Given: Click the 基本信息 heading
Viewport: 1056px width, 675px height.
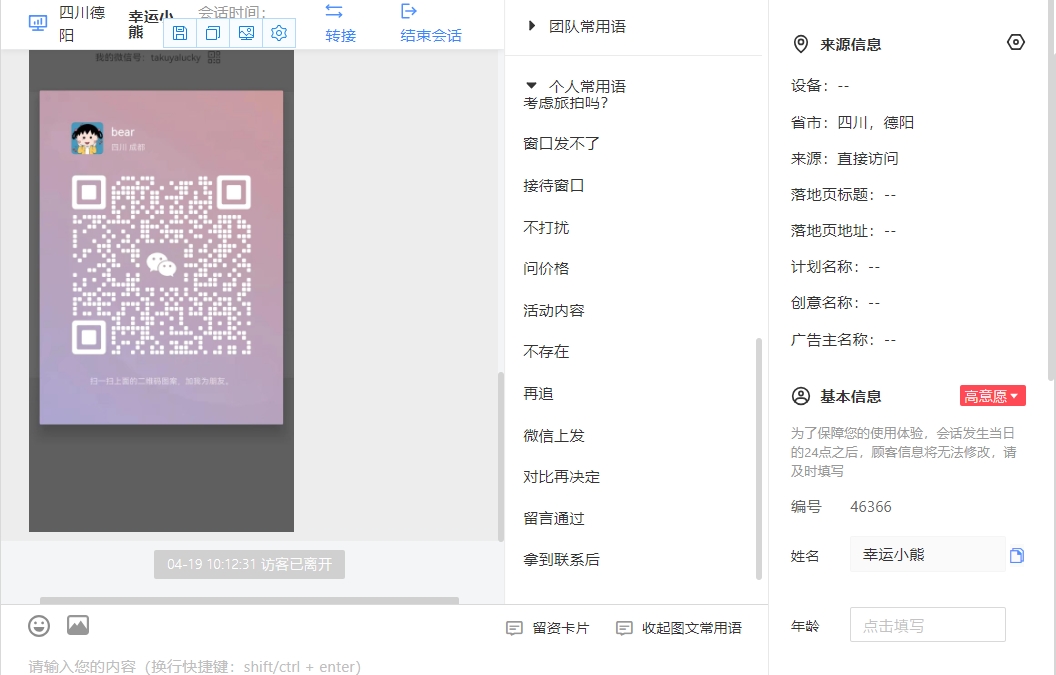Looking at the screenshot, I should (851, 396).
